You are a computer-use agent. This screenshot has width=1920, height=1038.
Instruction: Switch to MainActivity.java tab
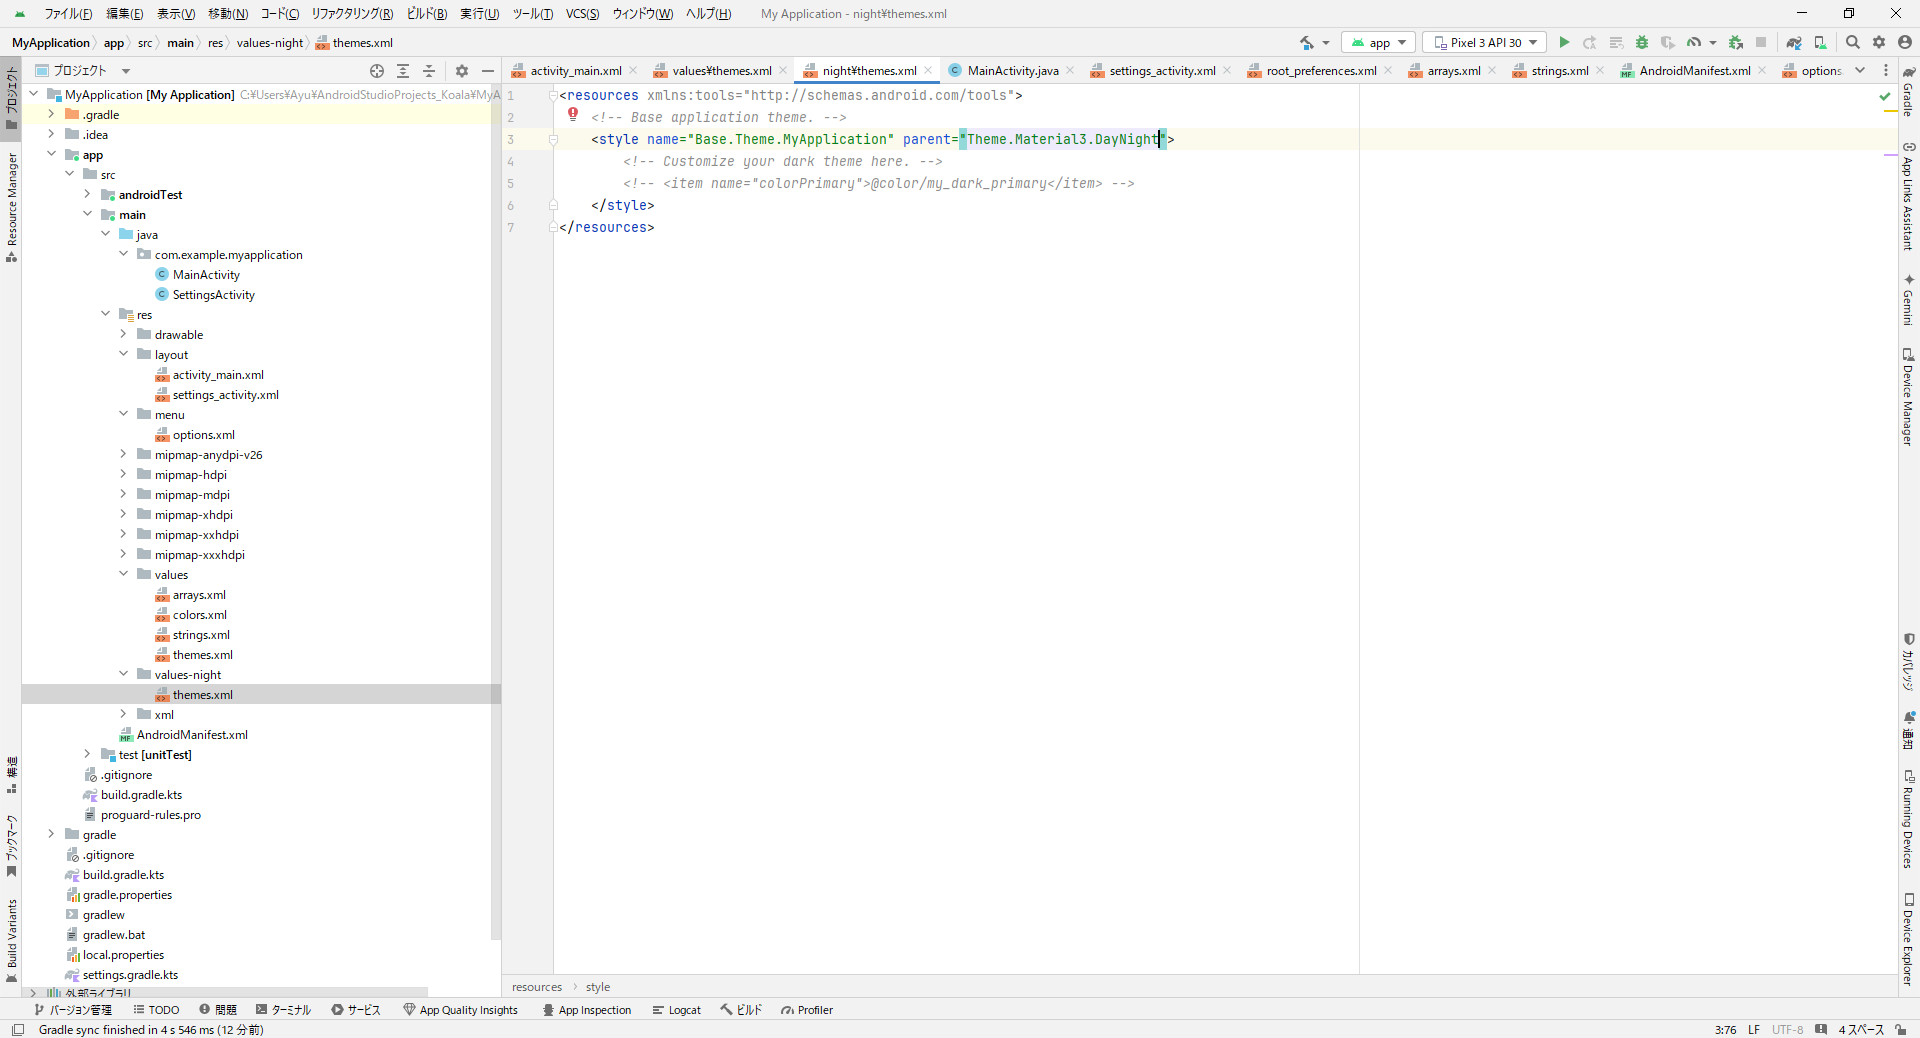coord(1012,71)
